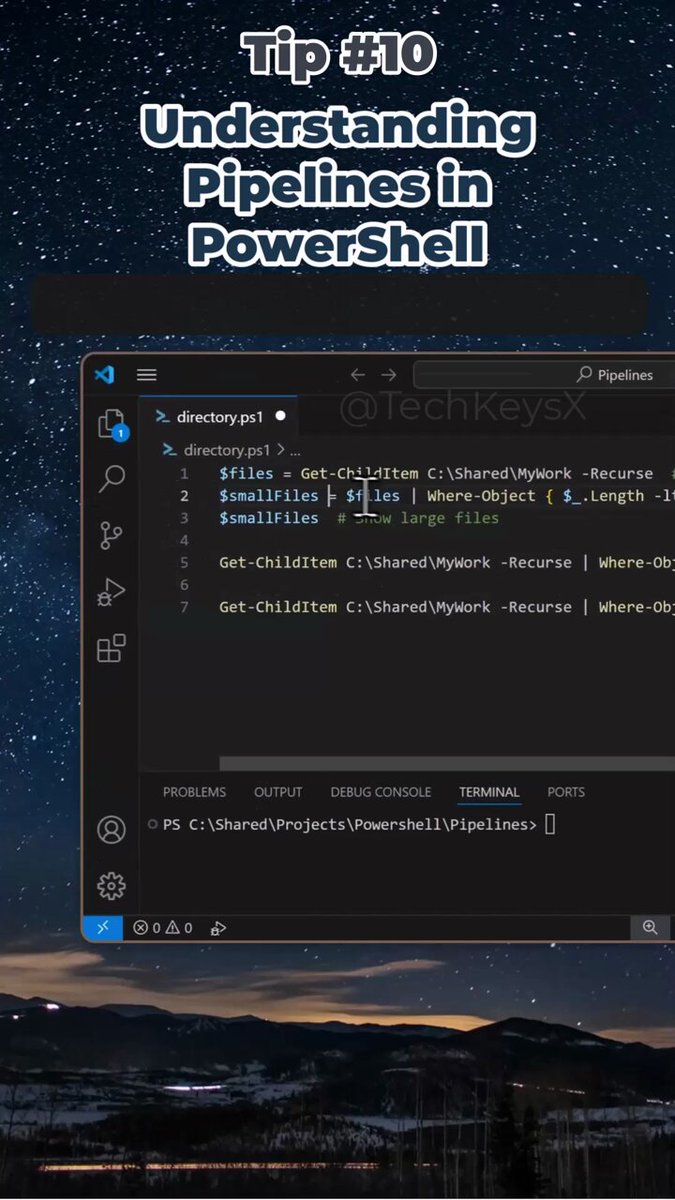This screenshot has width=675, height=1200.
Task: Switch to the PROBLEMS panel tab
Action: coord(194,792)
